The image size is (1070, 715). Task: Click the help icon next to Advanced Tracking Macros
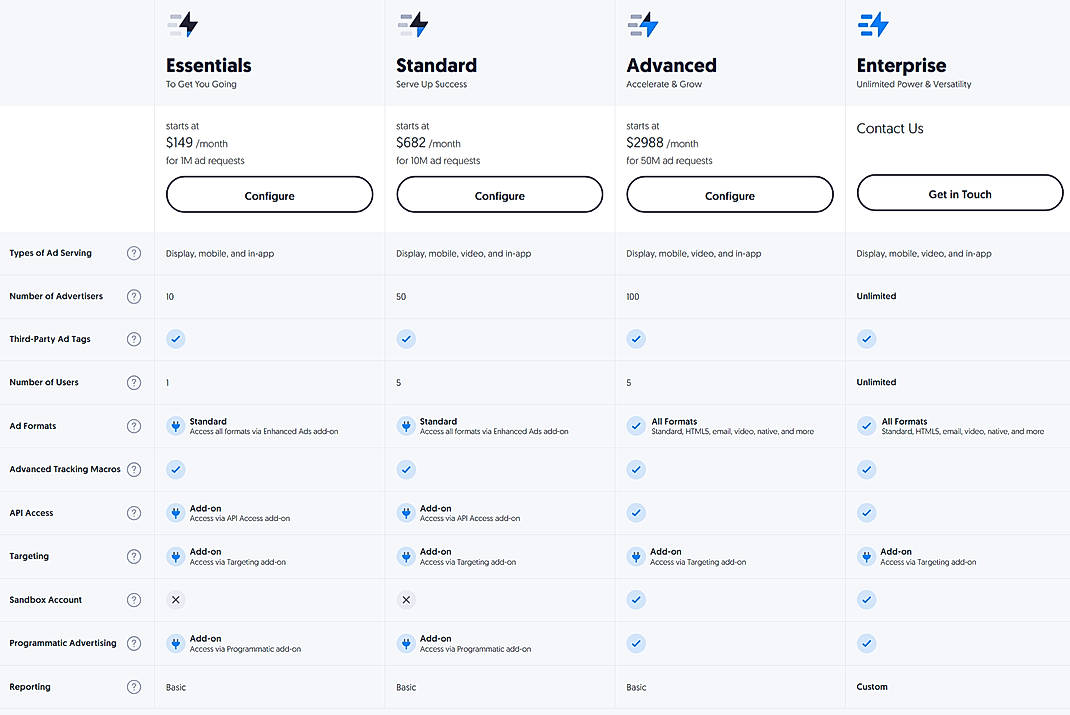pyautogui.click(x=134, y=469)
